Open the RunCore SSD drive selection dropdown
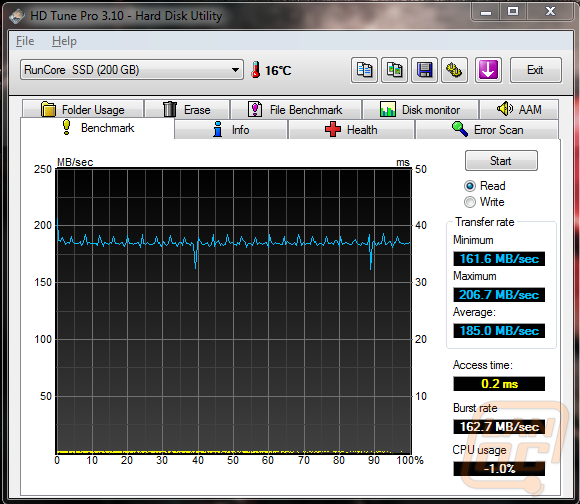580x504 pixels. pos(132,70)
